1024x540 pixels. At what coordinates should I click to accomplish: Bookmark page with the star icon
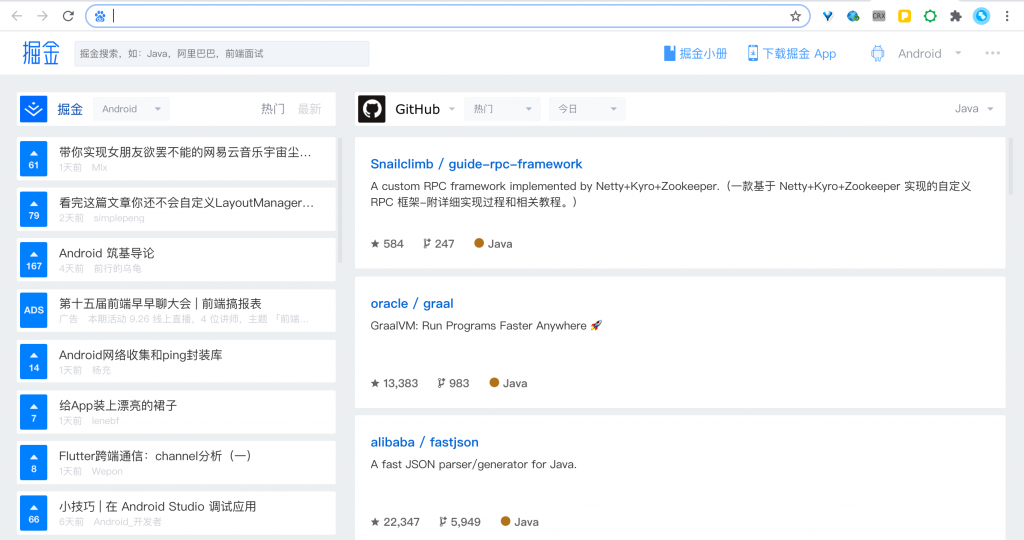pos(795,16)
